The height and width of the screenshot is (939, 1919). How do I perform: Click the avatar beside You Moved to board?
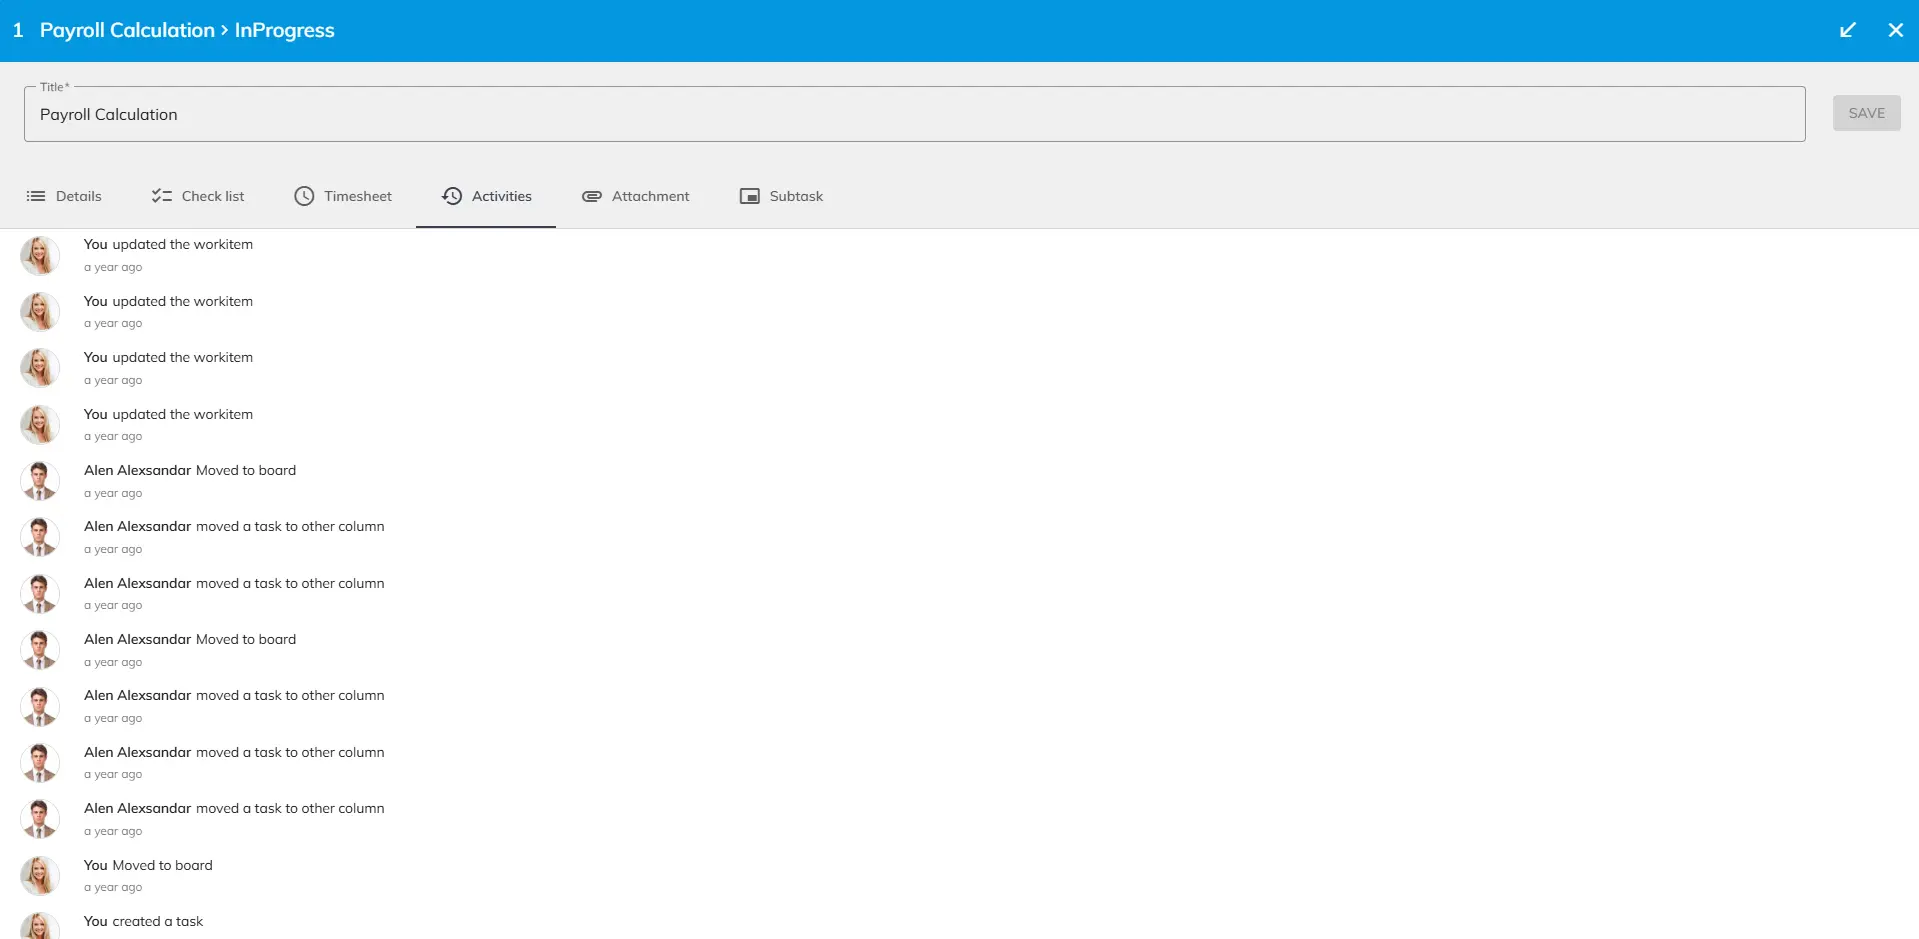click(40, 876)
